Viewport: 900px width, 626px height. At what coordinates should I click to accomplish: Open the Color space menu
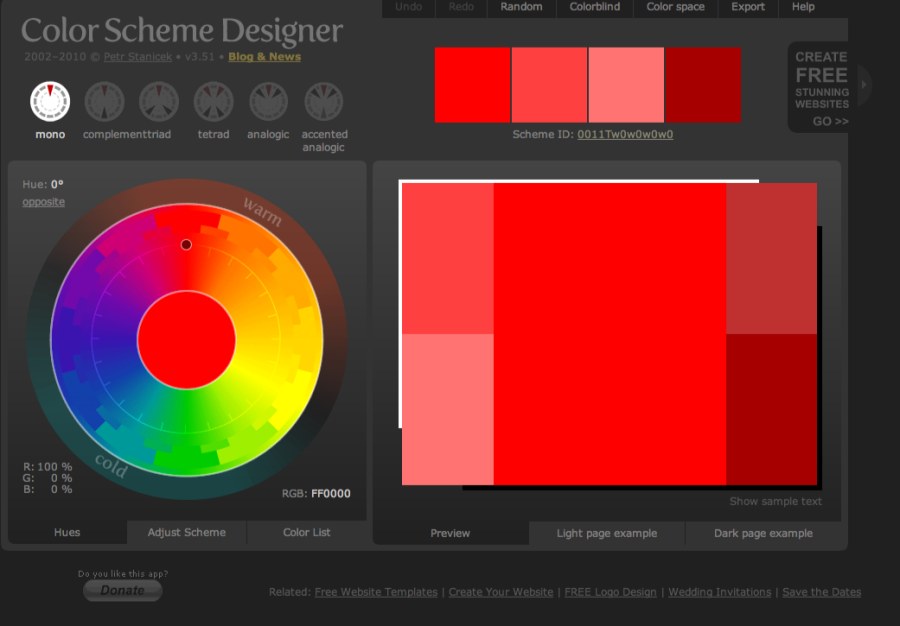point(676,7)
